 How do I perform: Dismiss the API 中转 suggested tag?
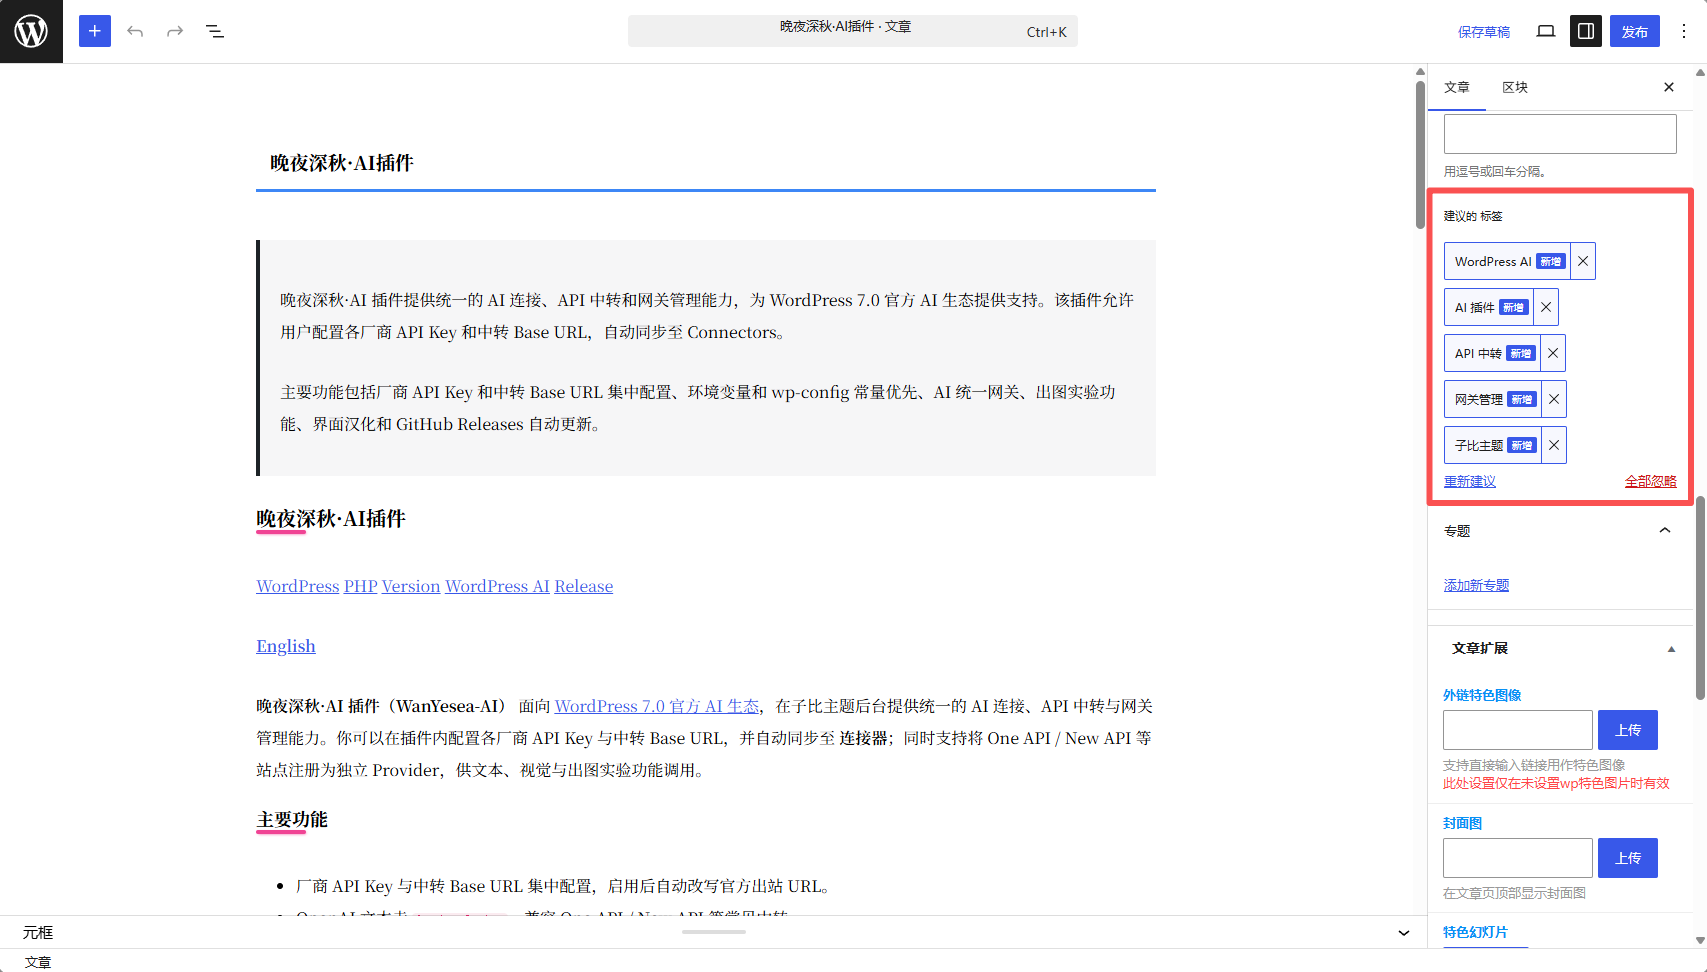pyautogui.click(x=1553, y=353)
